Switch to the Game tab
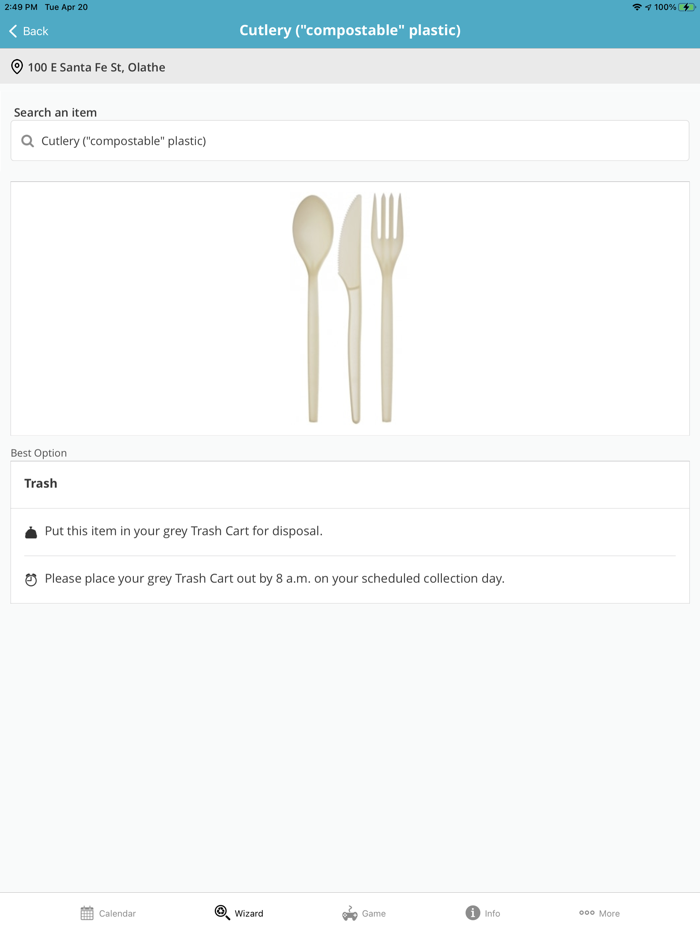Image resolution: width=700 pixels, height=934 pixels. pos(364,913)
